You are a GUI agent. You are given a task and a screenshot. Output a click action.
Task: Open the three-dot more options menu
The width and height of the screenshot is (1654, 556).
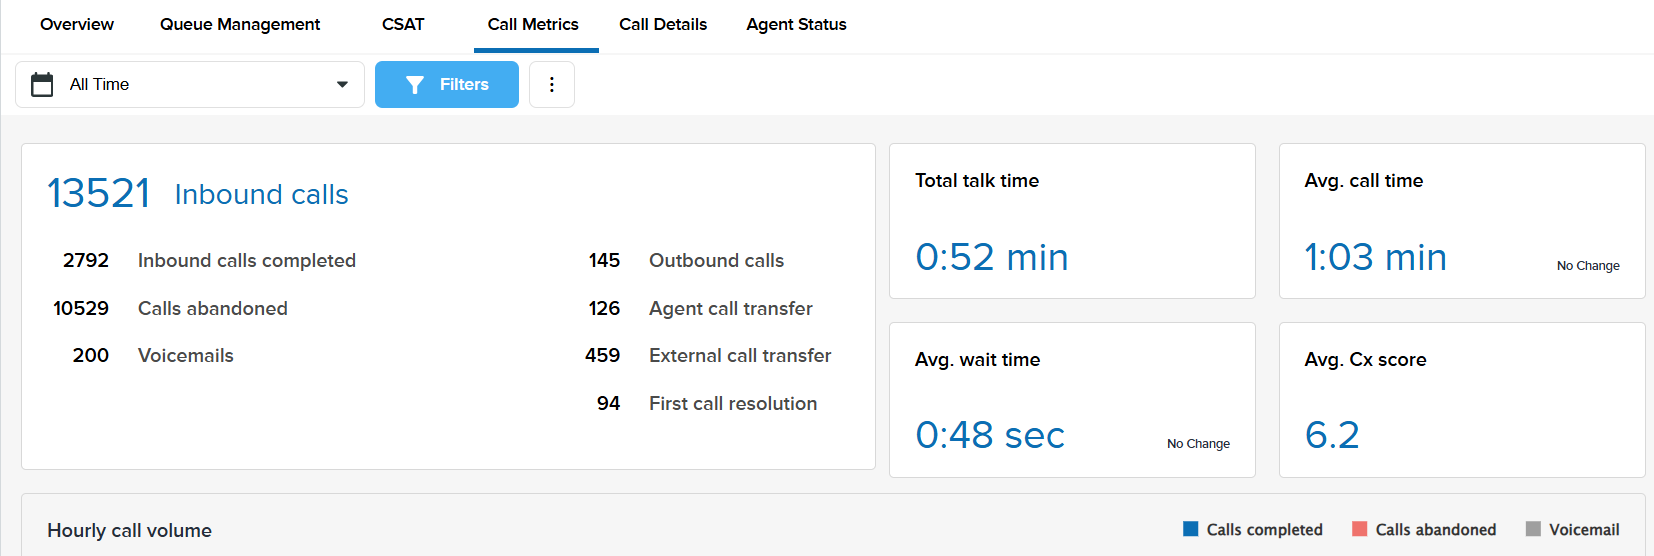point(552,85)
